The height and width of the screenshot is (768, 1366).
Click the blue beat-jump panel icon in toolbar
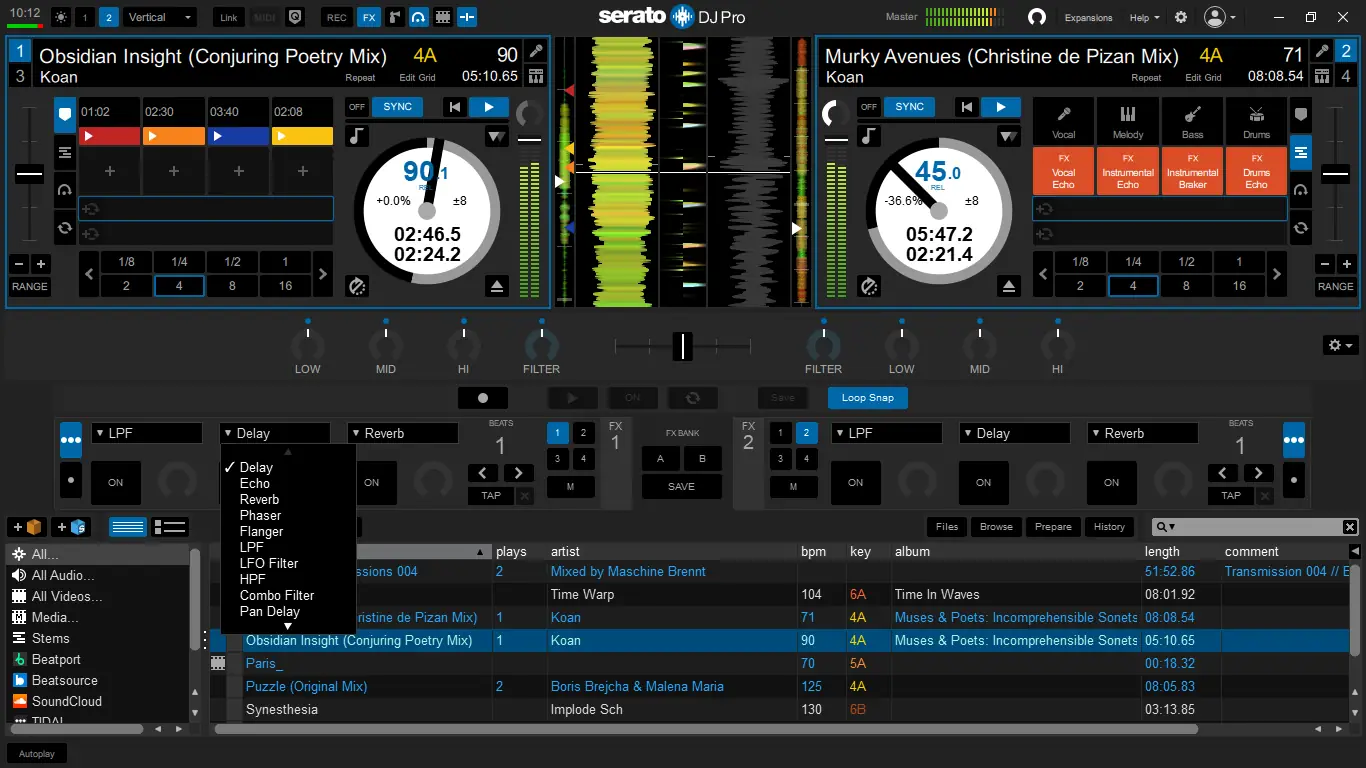tap(465, 17)
